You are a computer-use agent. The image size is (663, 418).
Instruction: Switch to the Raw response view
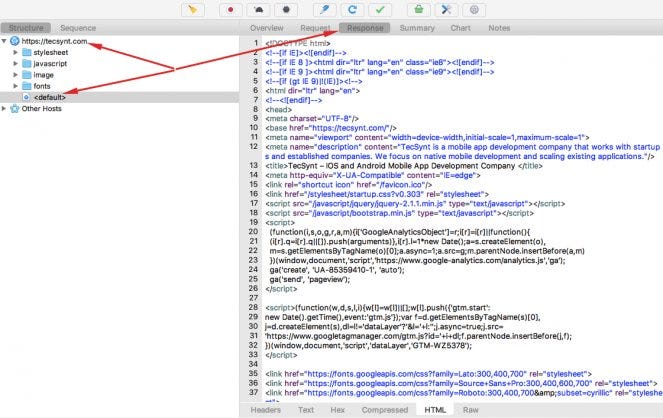(x=470, y=409)
